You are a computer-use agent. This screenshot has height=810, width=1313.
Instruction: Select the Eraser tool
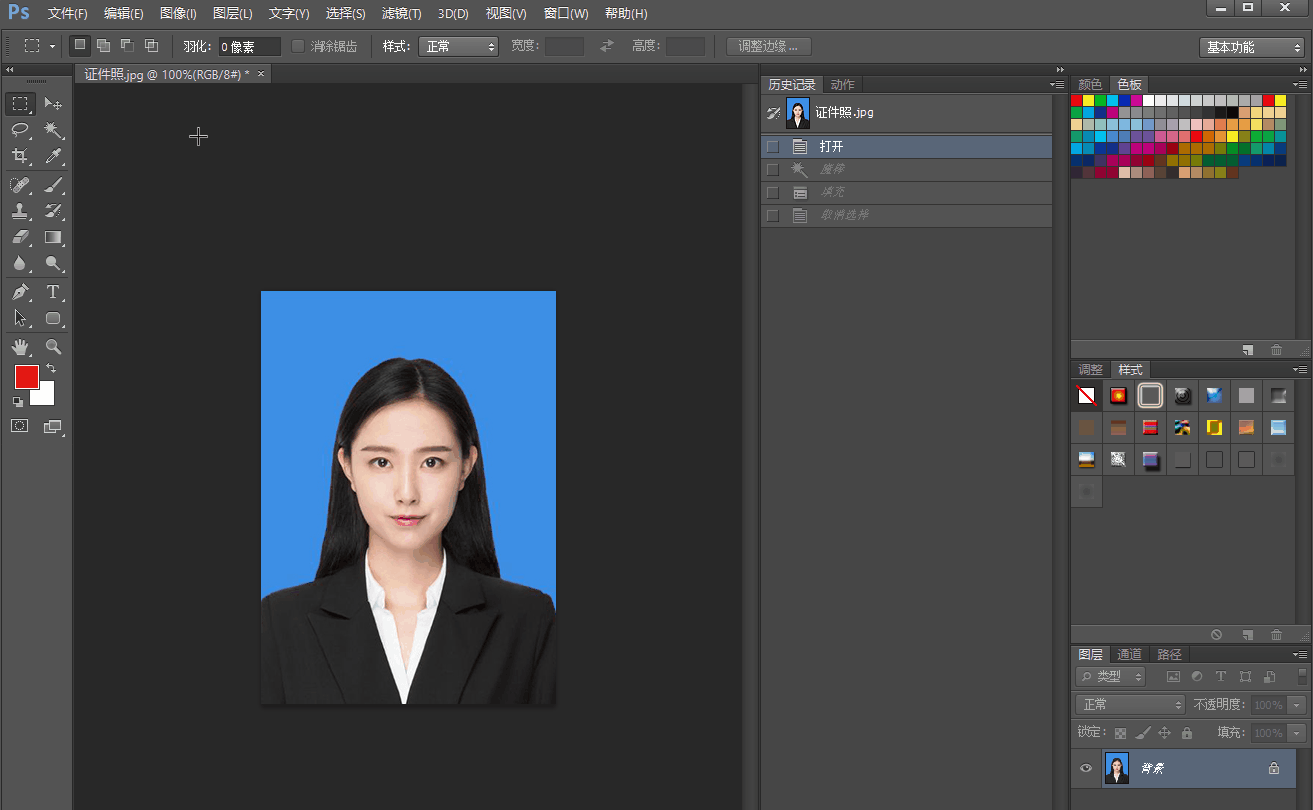point(20,238)
